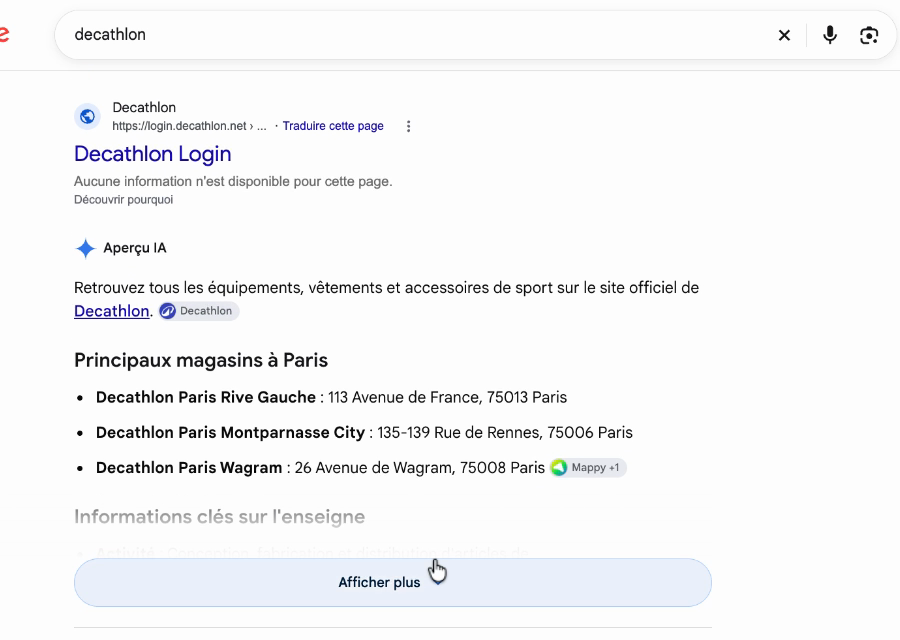Click the globe favicon beside Decathlon result

[x=87, y=117]
